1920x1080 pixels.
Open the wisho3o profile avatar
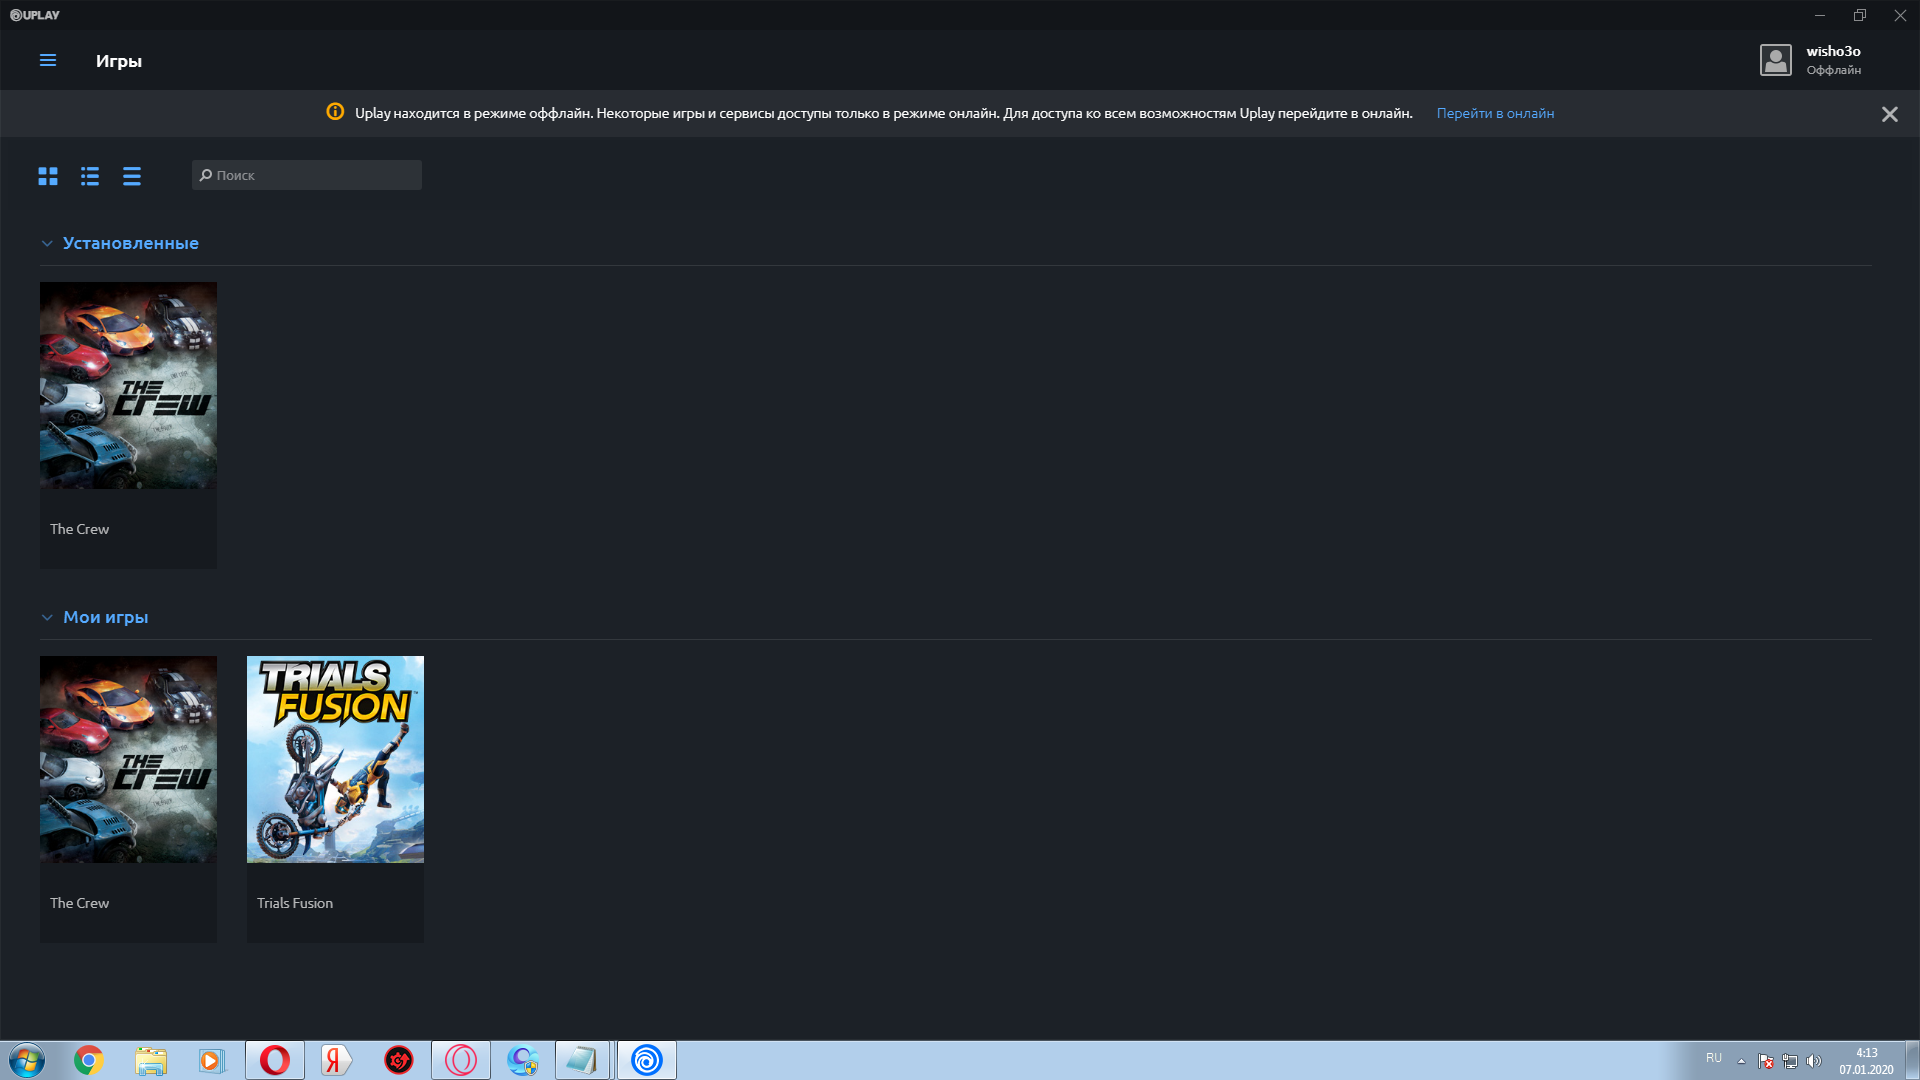click(x=1776, y=60)
